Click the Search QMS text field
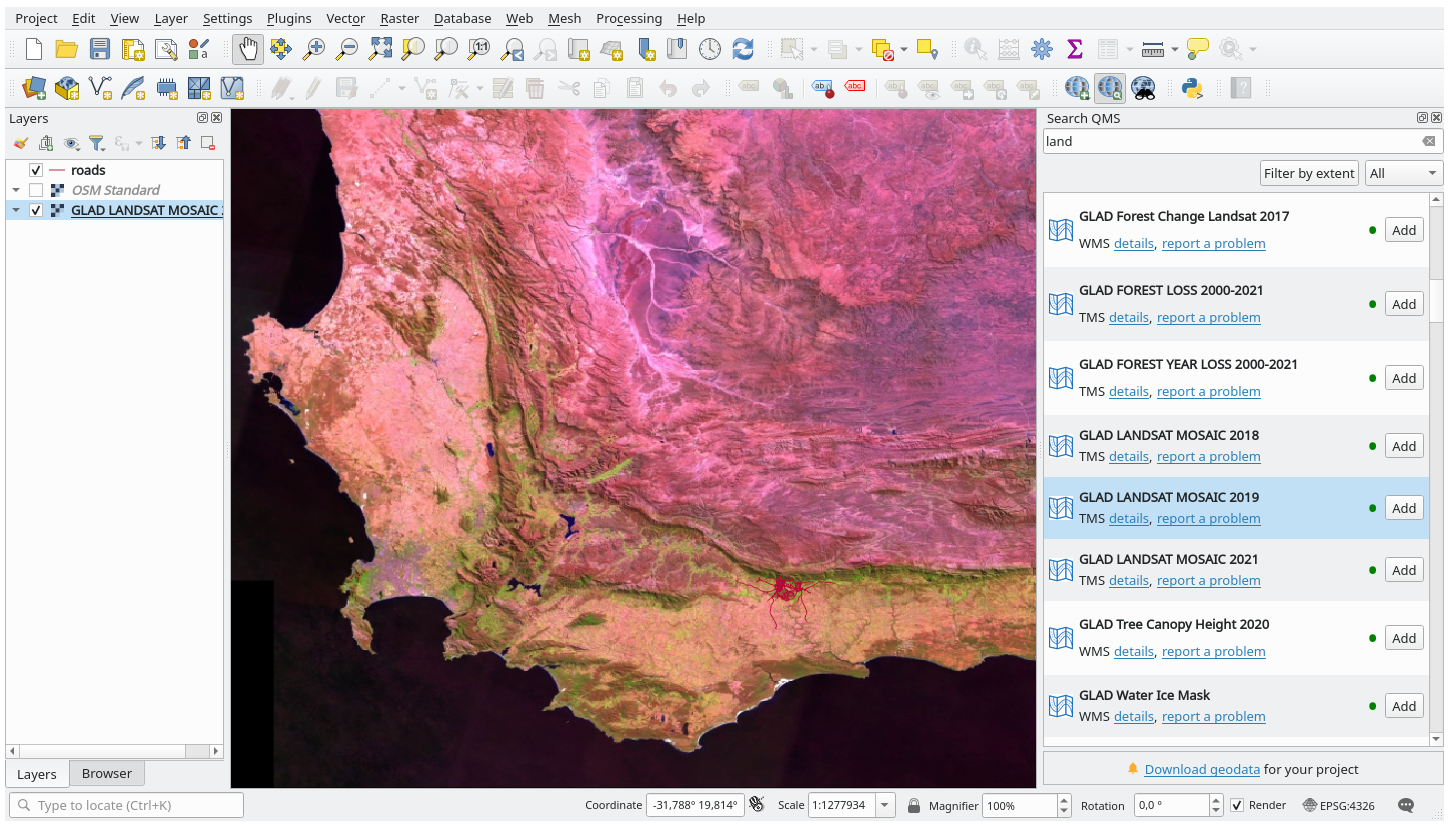1449x834 pixels. (1230, 141)
